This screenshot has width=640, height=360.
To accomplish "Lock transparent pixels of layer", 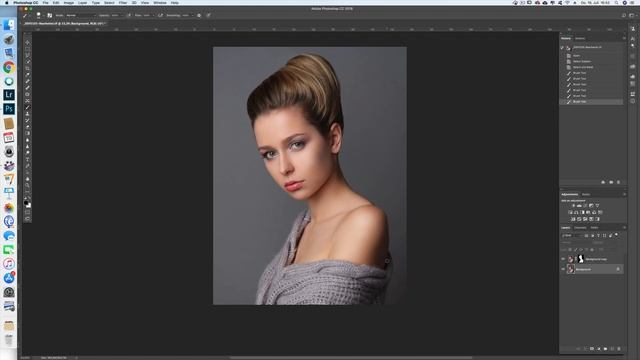I will (570, 250).
